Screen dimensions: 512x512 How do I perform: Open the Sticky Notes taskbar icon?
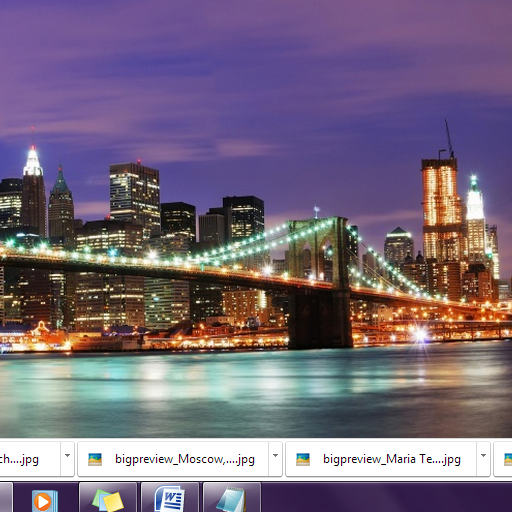[x=108, y=497]
